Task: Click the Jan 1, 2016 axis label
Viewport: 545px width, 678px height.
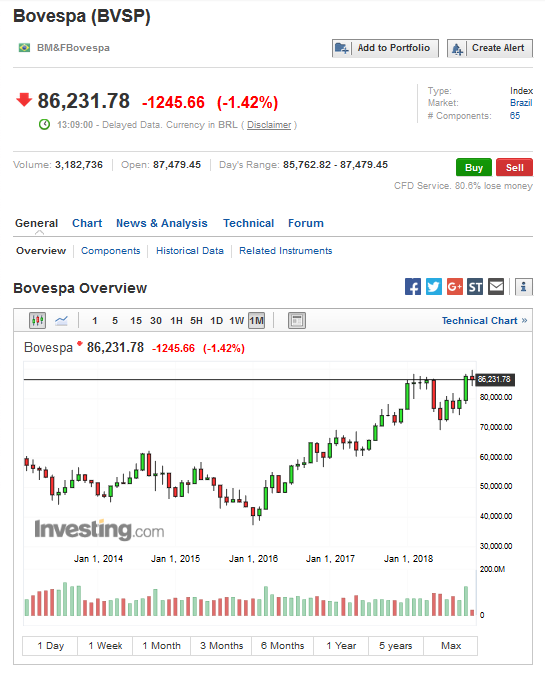Action: (x=253, y=559)
